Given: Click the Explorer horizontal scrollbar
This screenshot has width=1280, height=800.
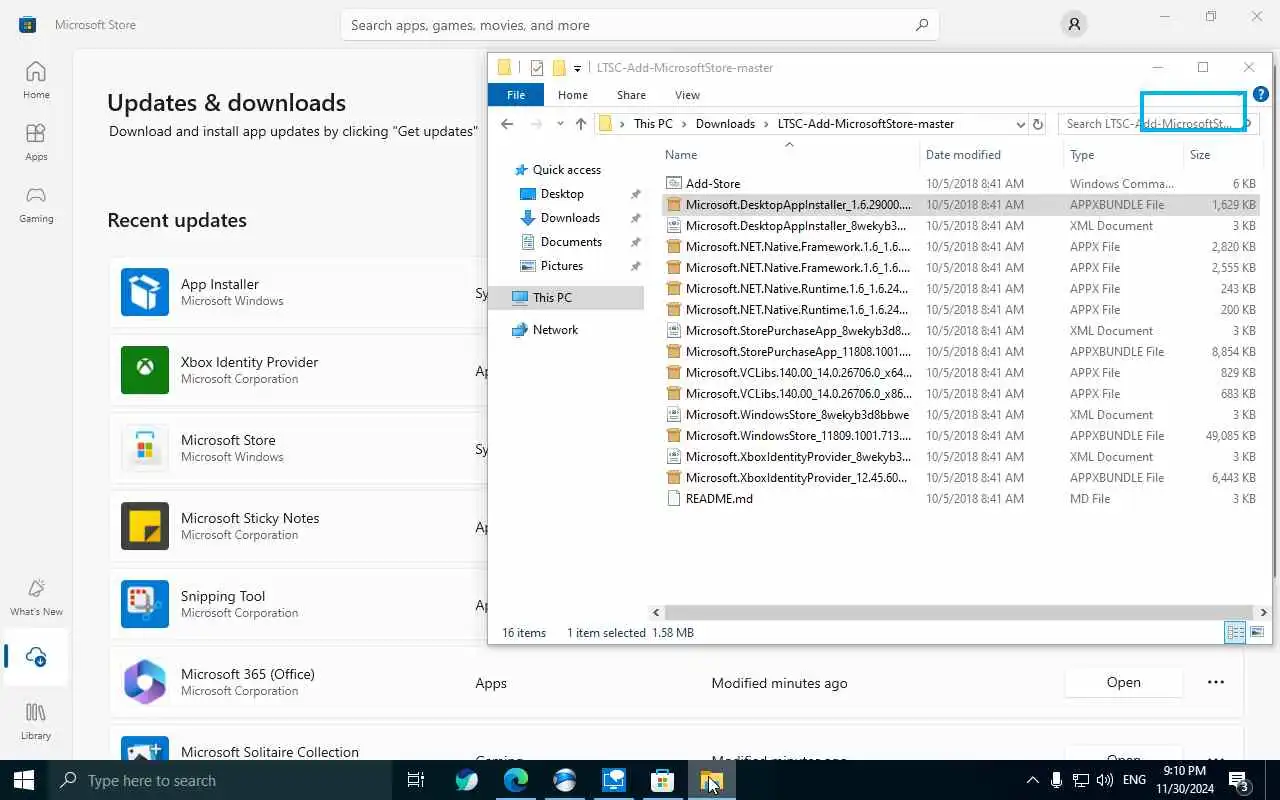Looking at the screenshot, I should (x=958, y=612).
